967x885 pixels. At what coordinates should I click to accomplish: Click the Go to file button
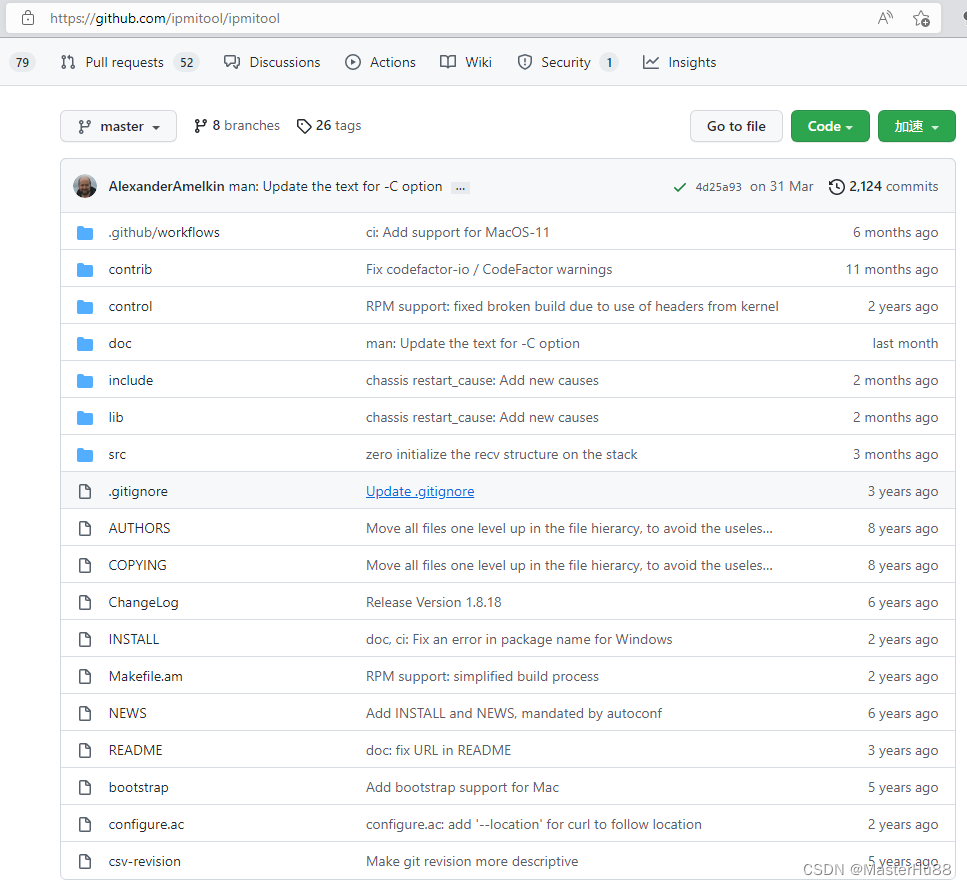736,126
